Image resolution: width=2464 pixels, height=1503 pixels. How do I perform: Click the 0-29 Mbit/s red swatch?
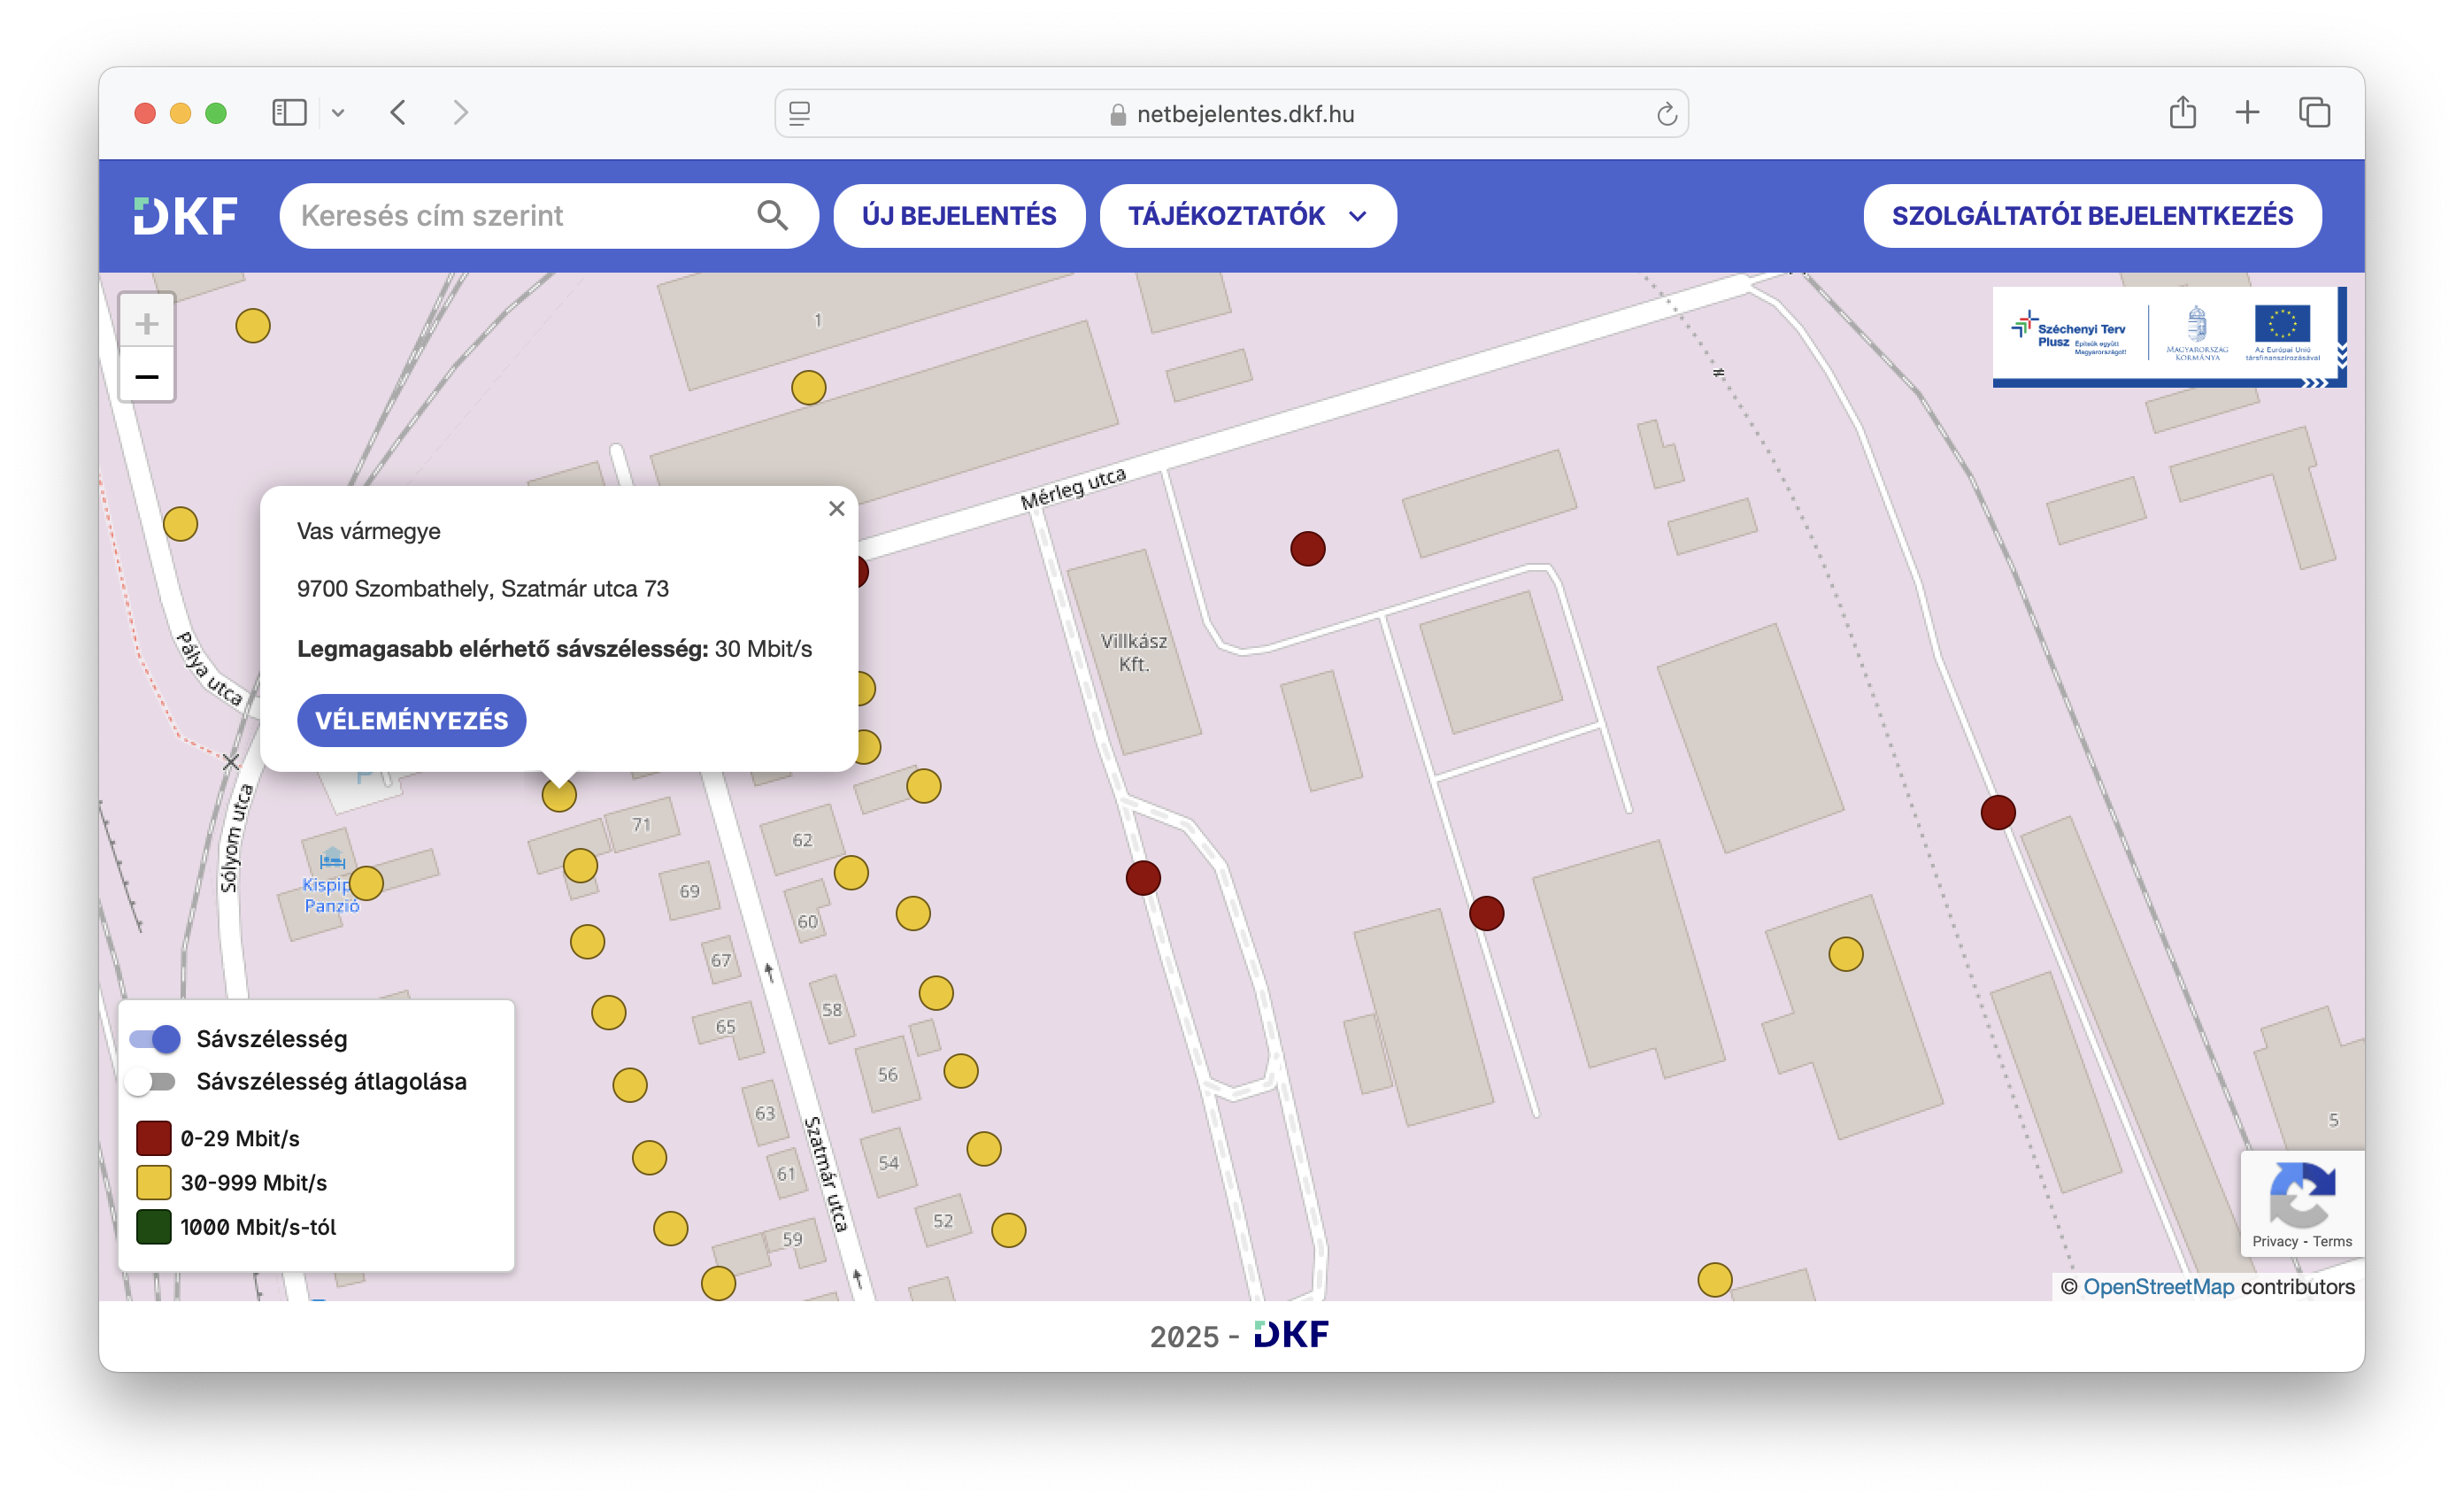[x=153, y=1138]
